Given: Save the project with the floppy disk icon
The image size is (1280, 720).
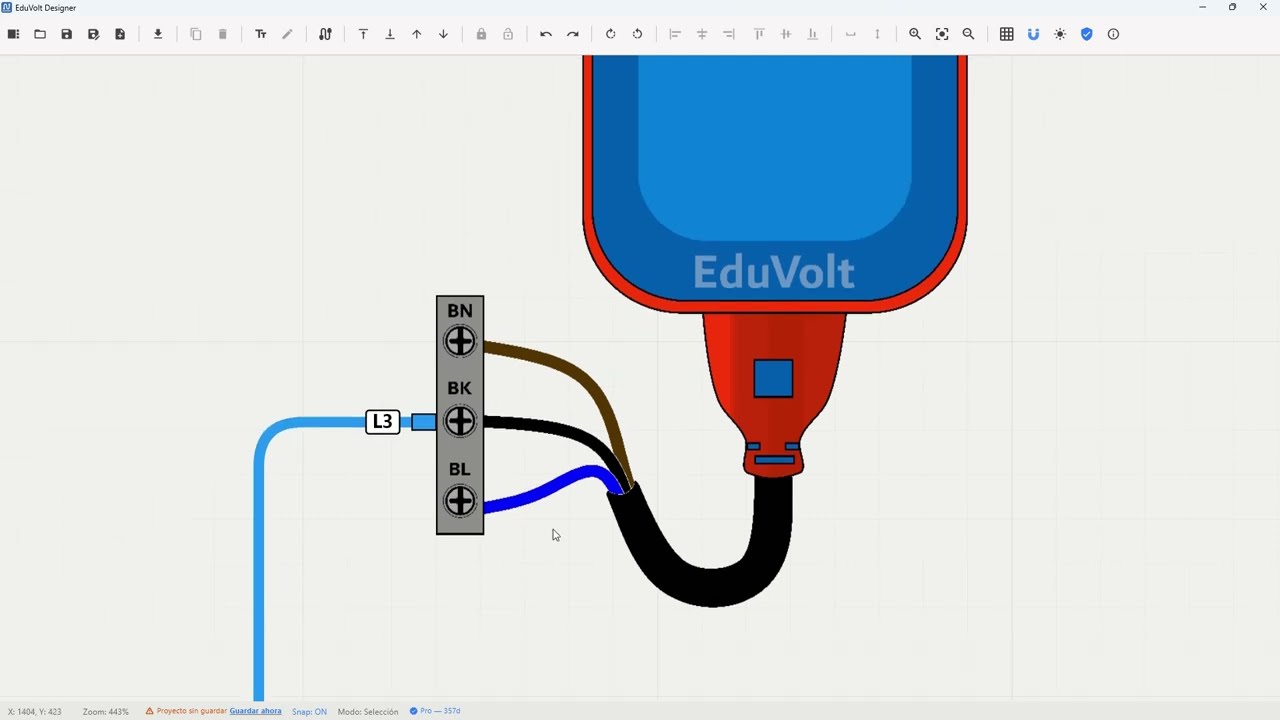Looking at the screenshot, I should 67,34.
